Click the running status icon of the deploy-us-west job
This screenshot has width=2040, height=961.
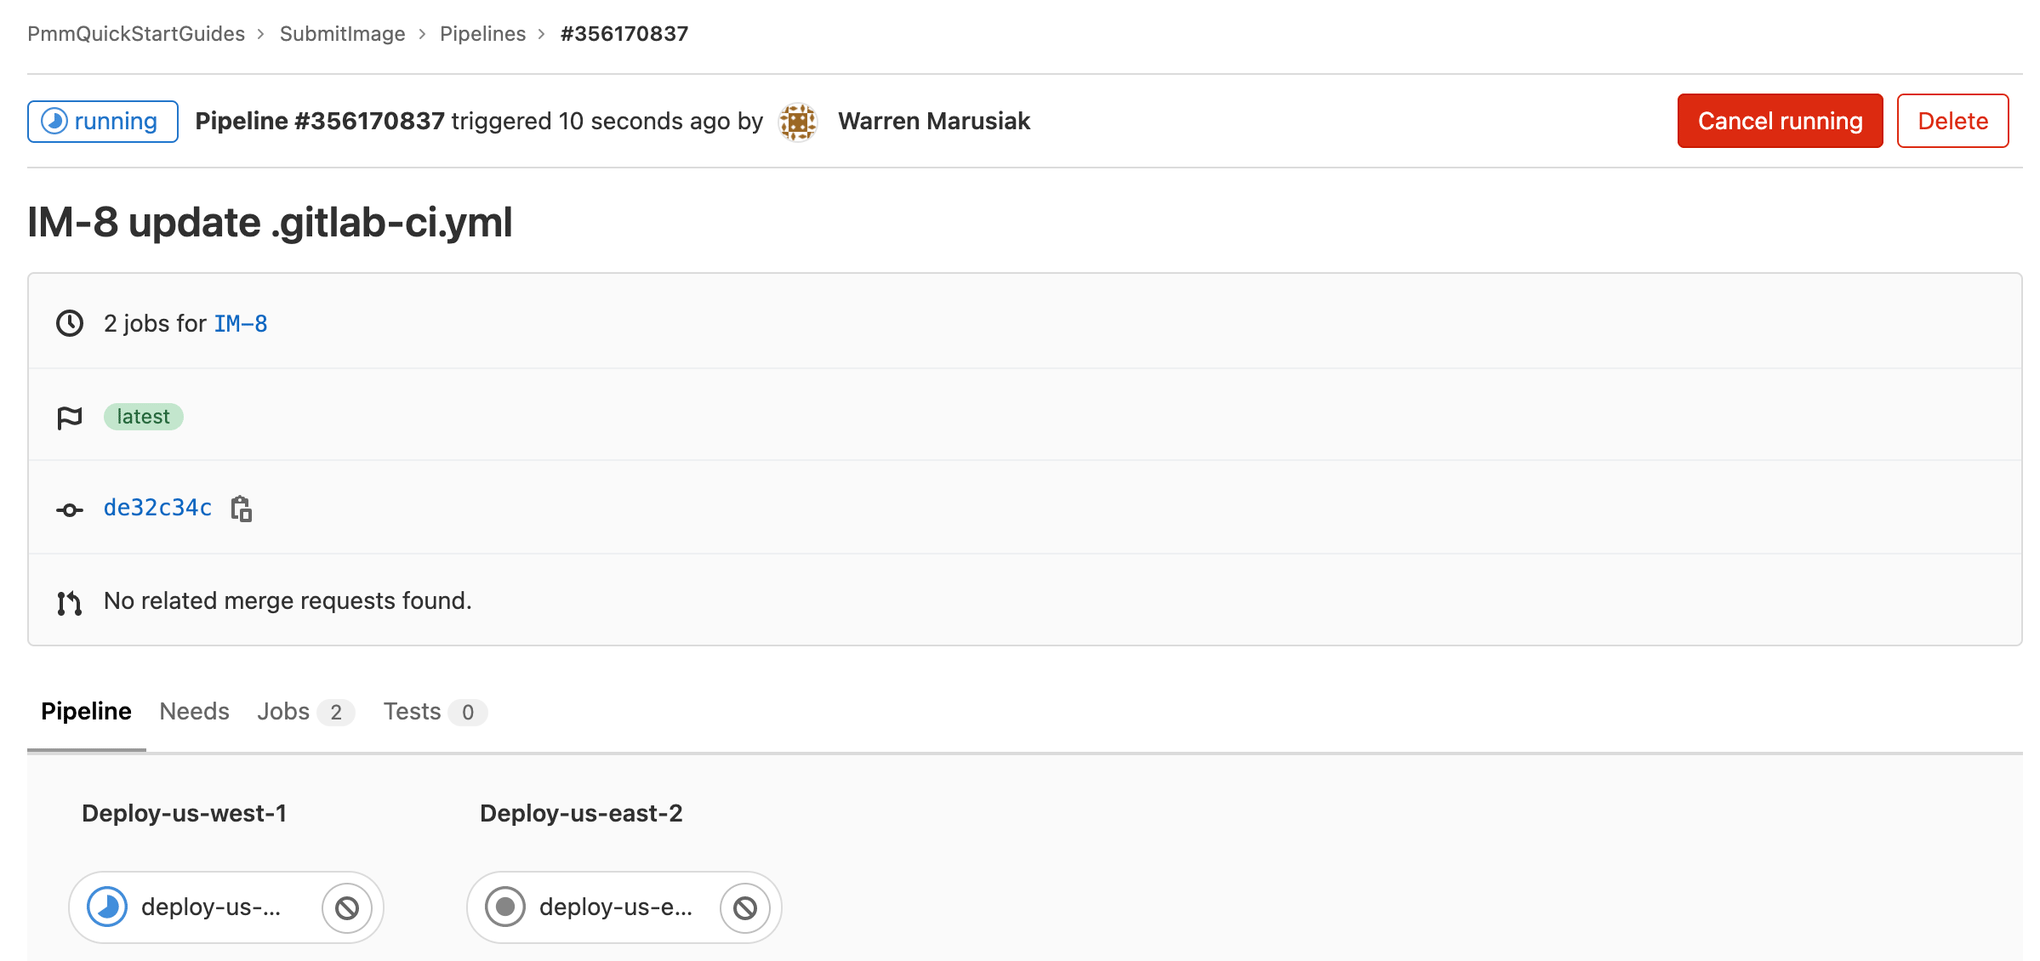[107, 907]
